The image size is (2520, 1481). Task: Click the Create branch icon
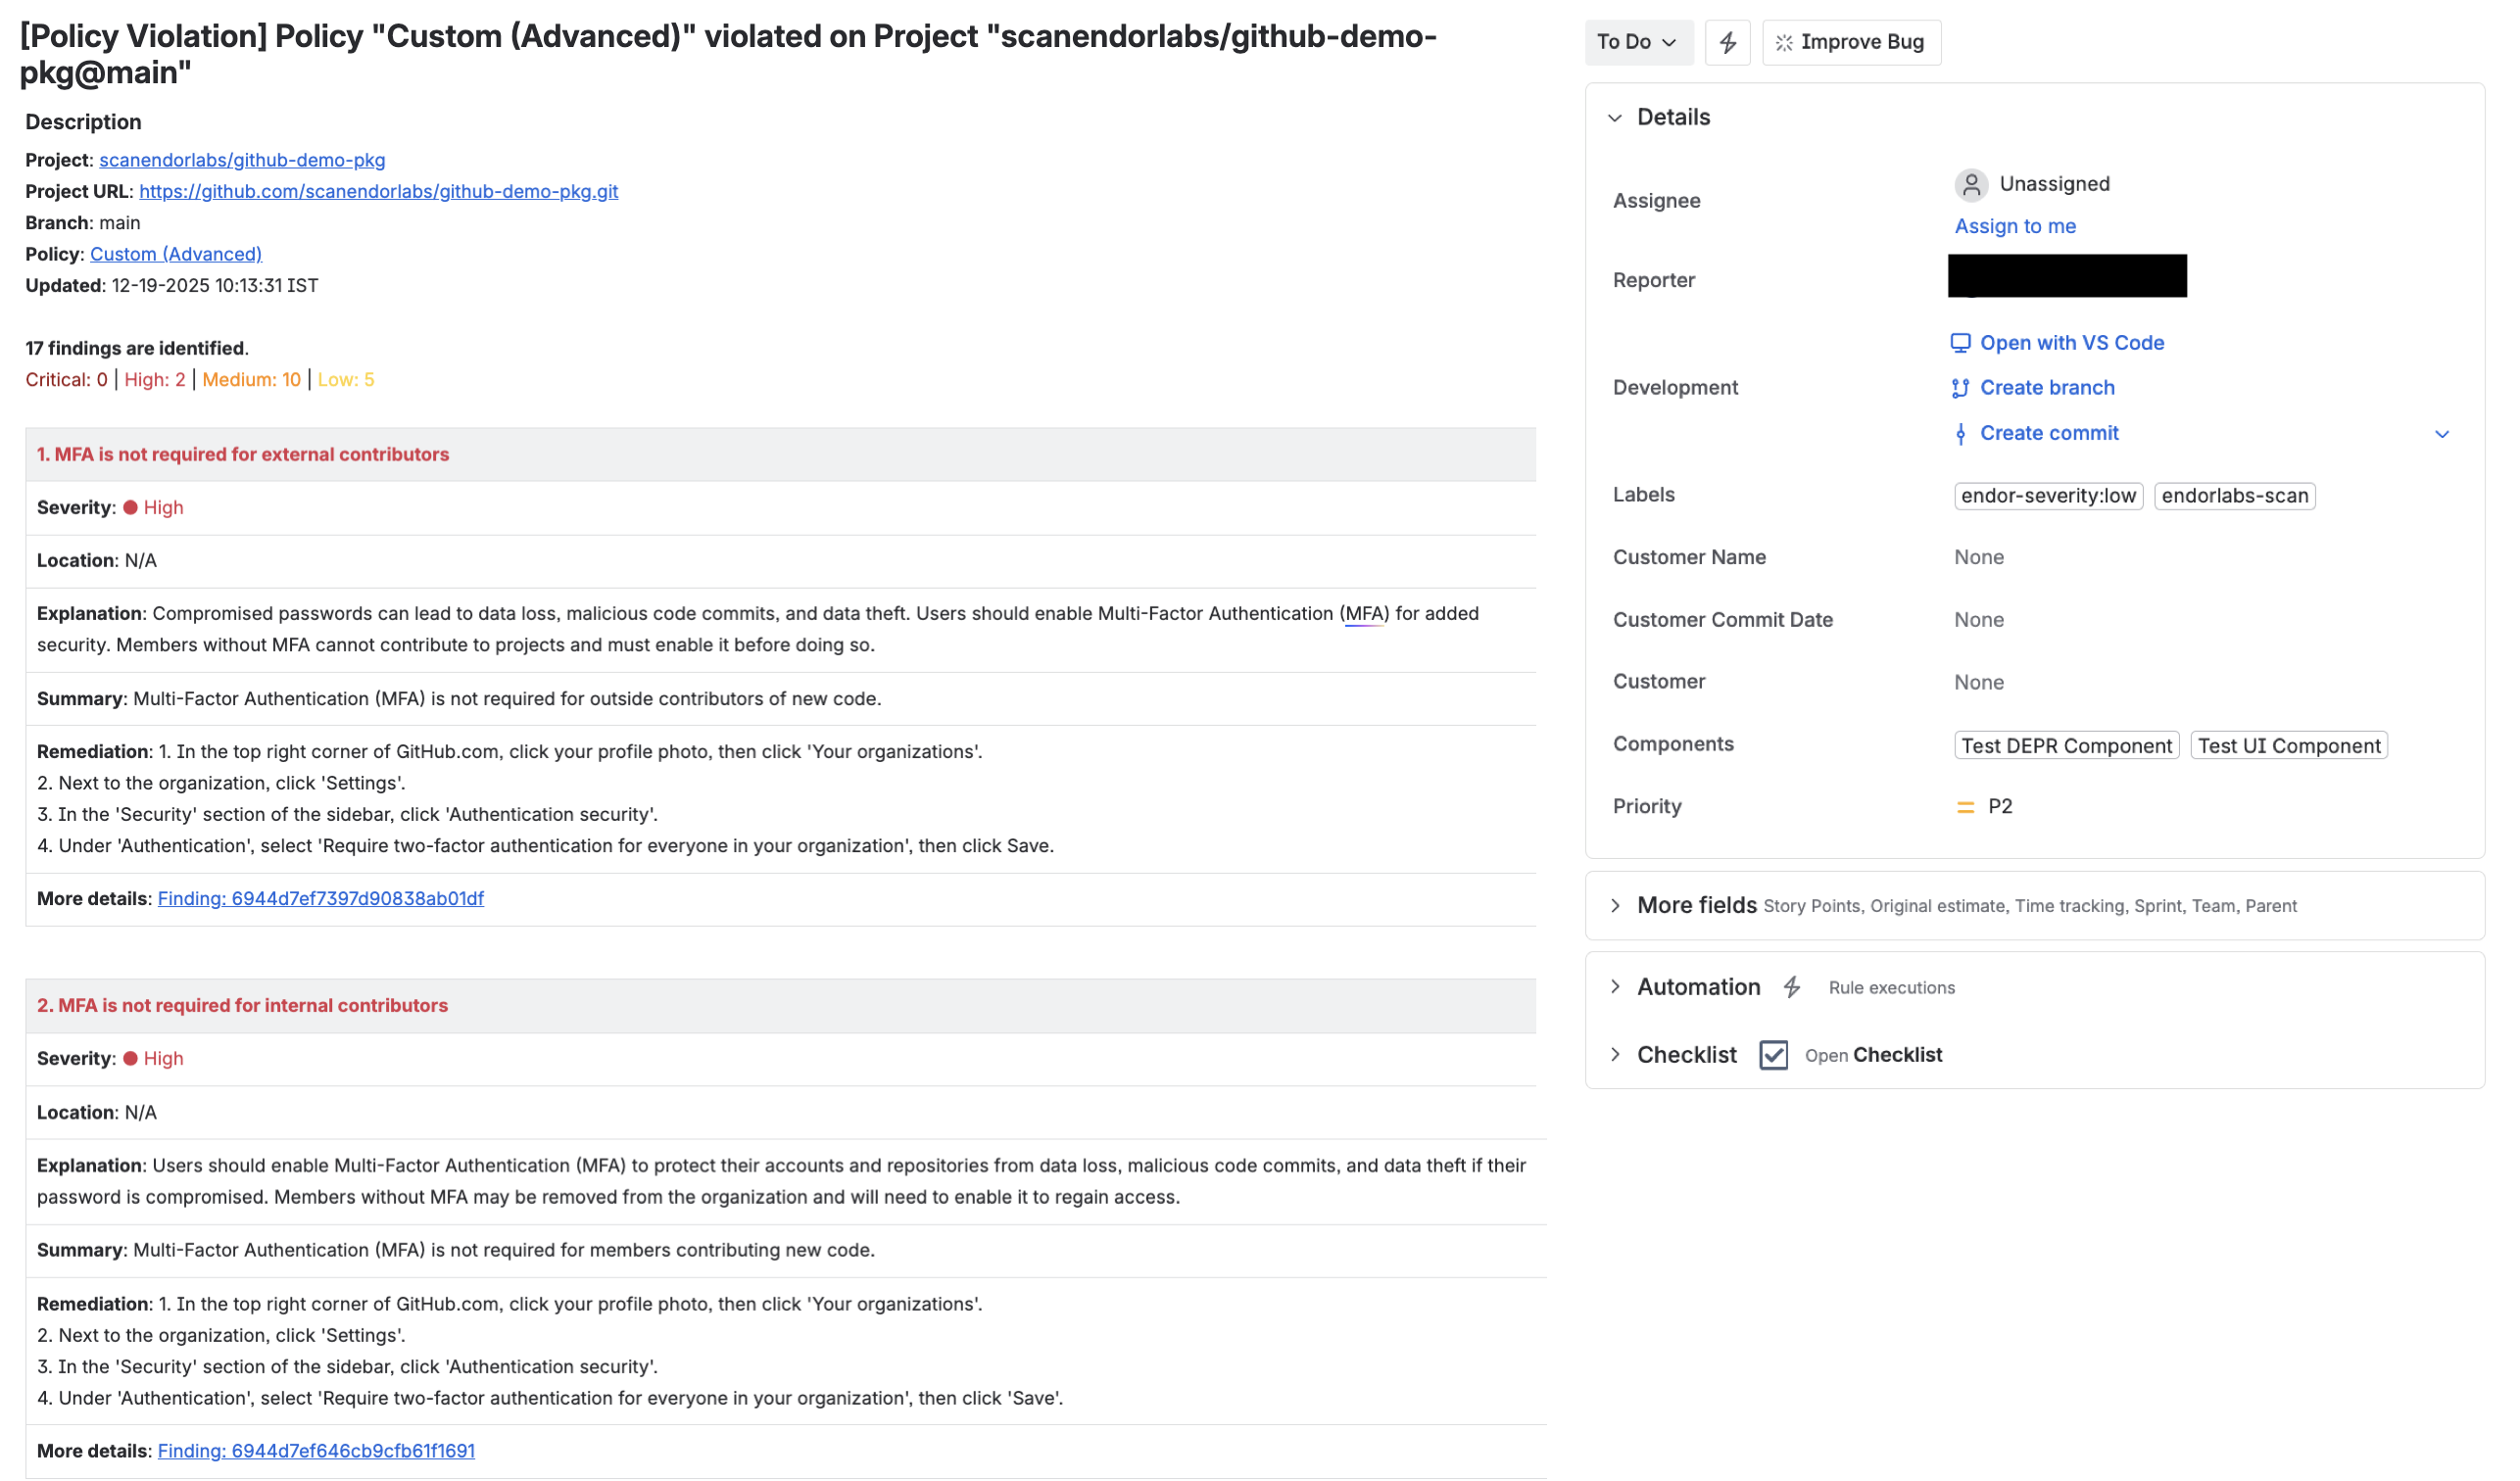[1960, 388]
